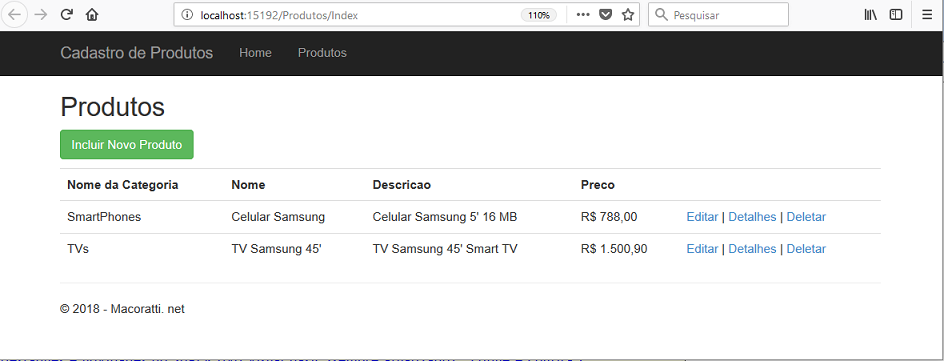Click the Incluir Novo Produto button
The width and height of the screenshot is (944, 361).
click(x=126, y=144)
